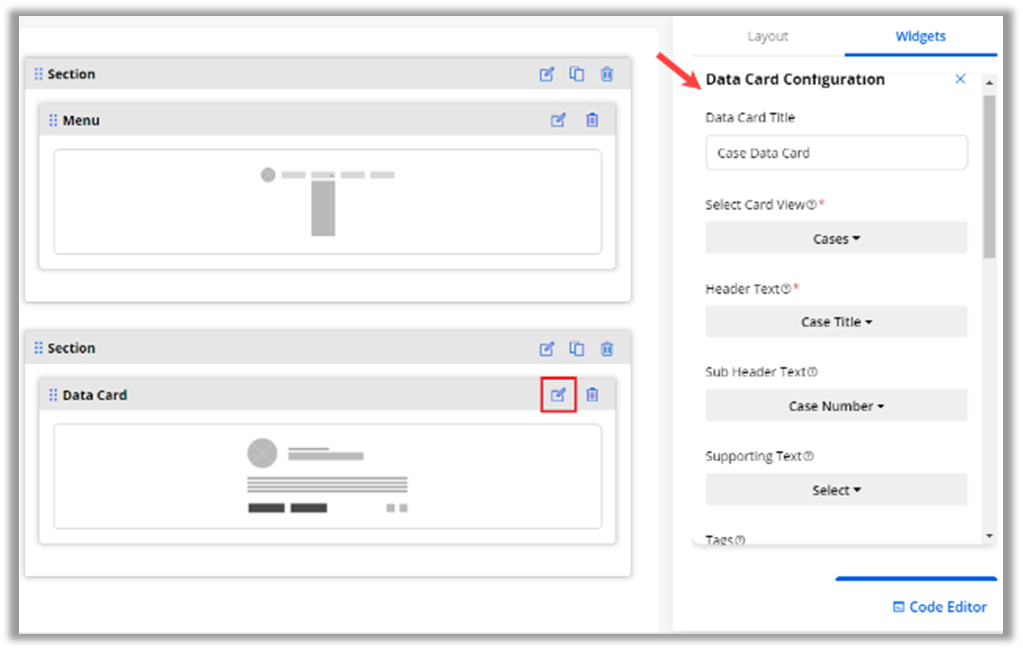Switch to the Layout tab

(x=768, y=36)
